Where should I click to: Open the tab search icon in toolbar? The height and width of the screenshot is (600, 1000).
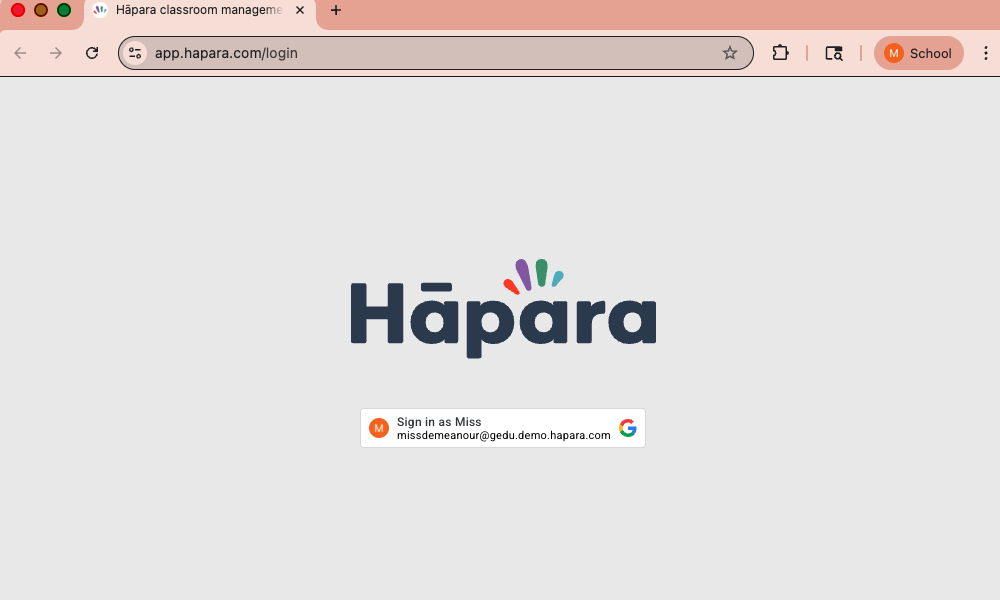pos(834,53)
